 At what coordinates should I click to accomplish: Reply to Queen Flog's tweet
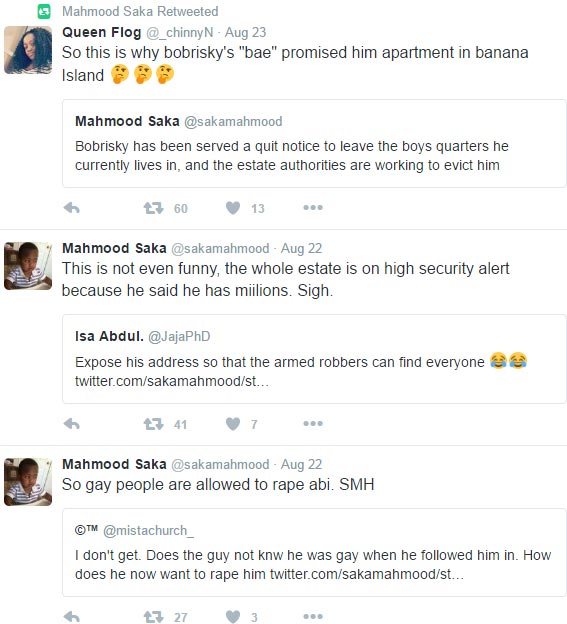point(72,208)
